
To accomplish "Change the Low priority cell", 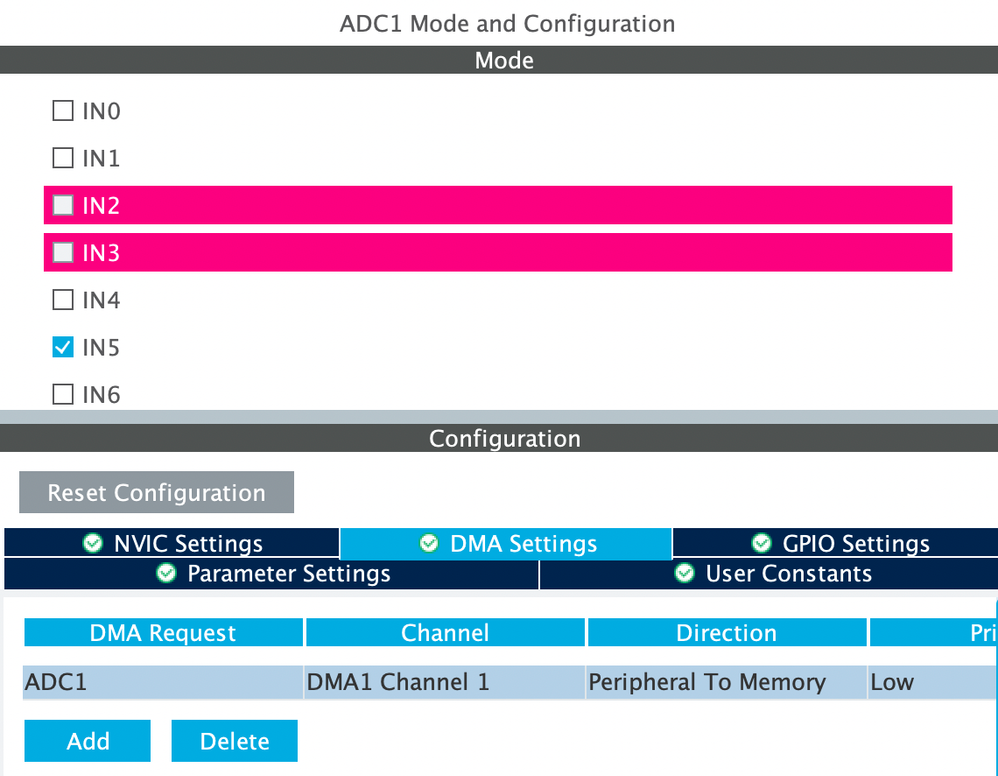I will click(930, 683).
